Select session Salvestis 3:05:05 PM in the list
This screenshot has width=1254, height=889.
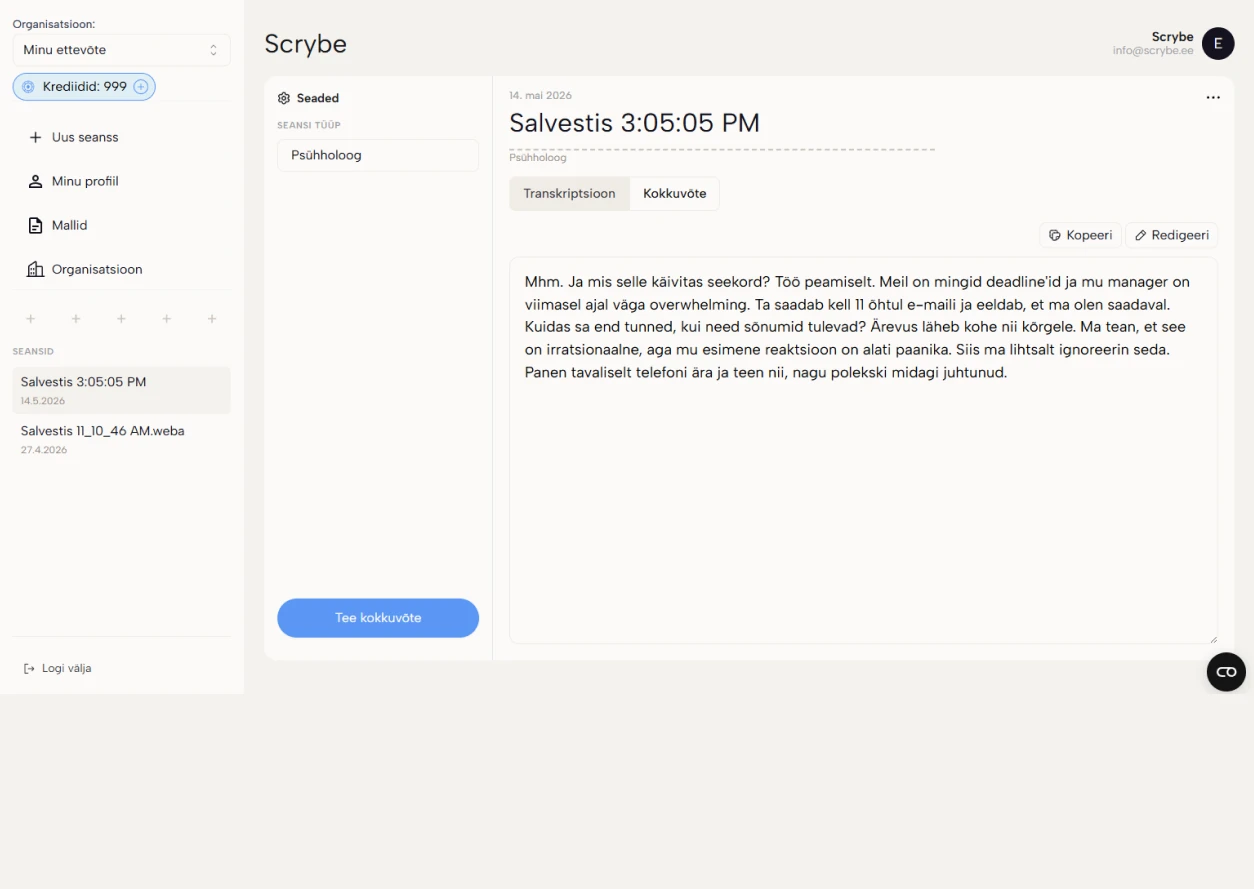pyautogui.click(x=121, y=390)
